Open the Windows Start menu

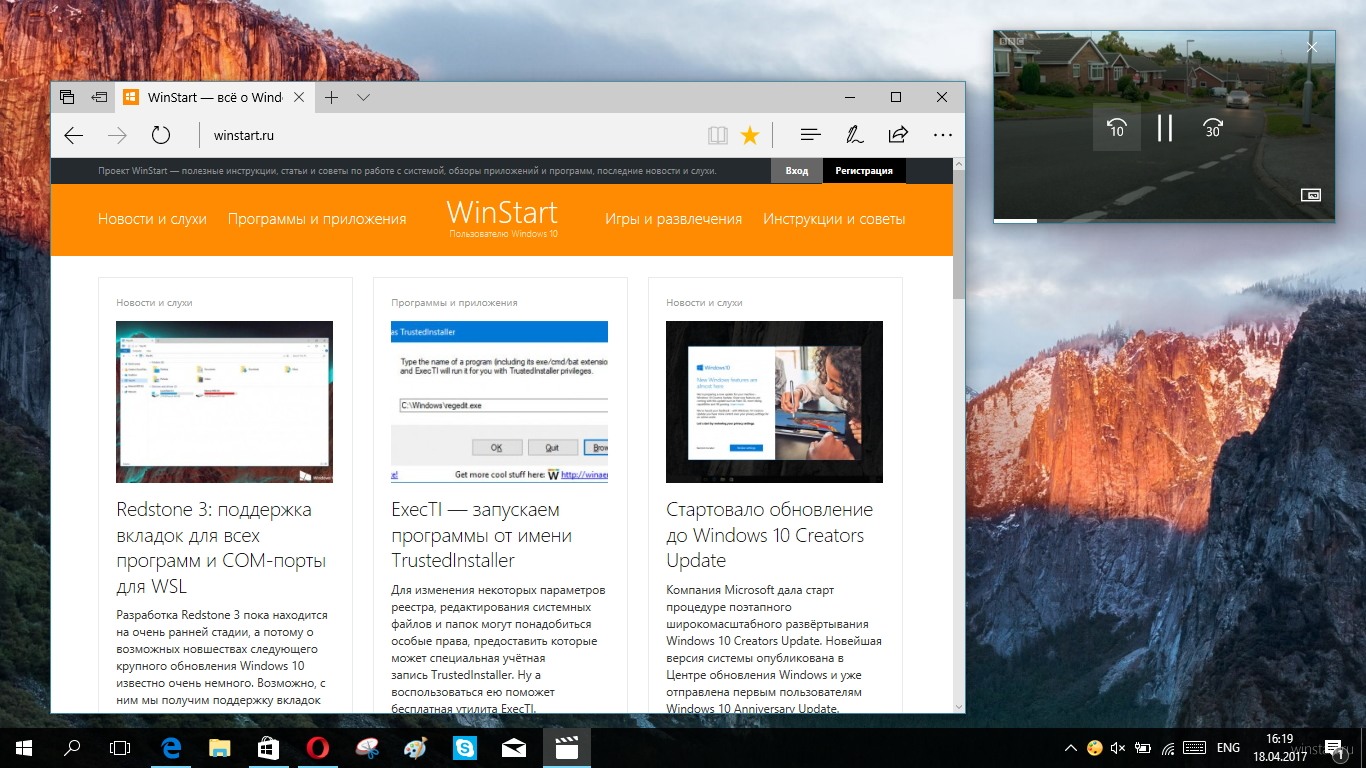pos(24,747)
